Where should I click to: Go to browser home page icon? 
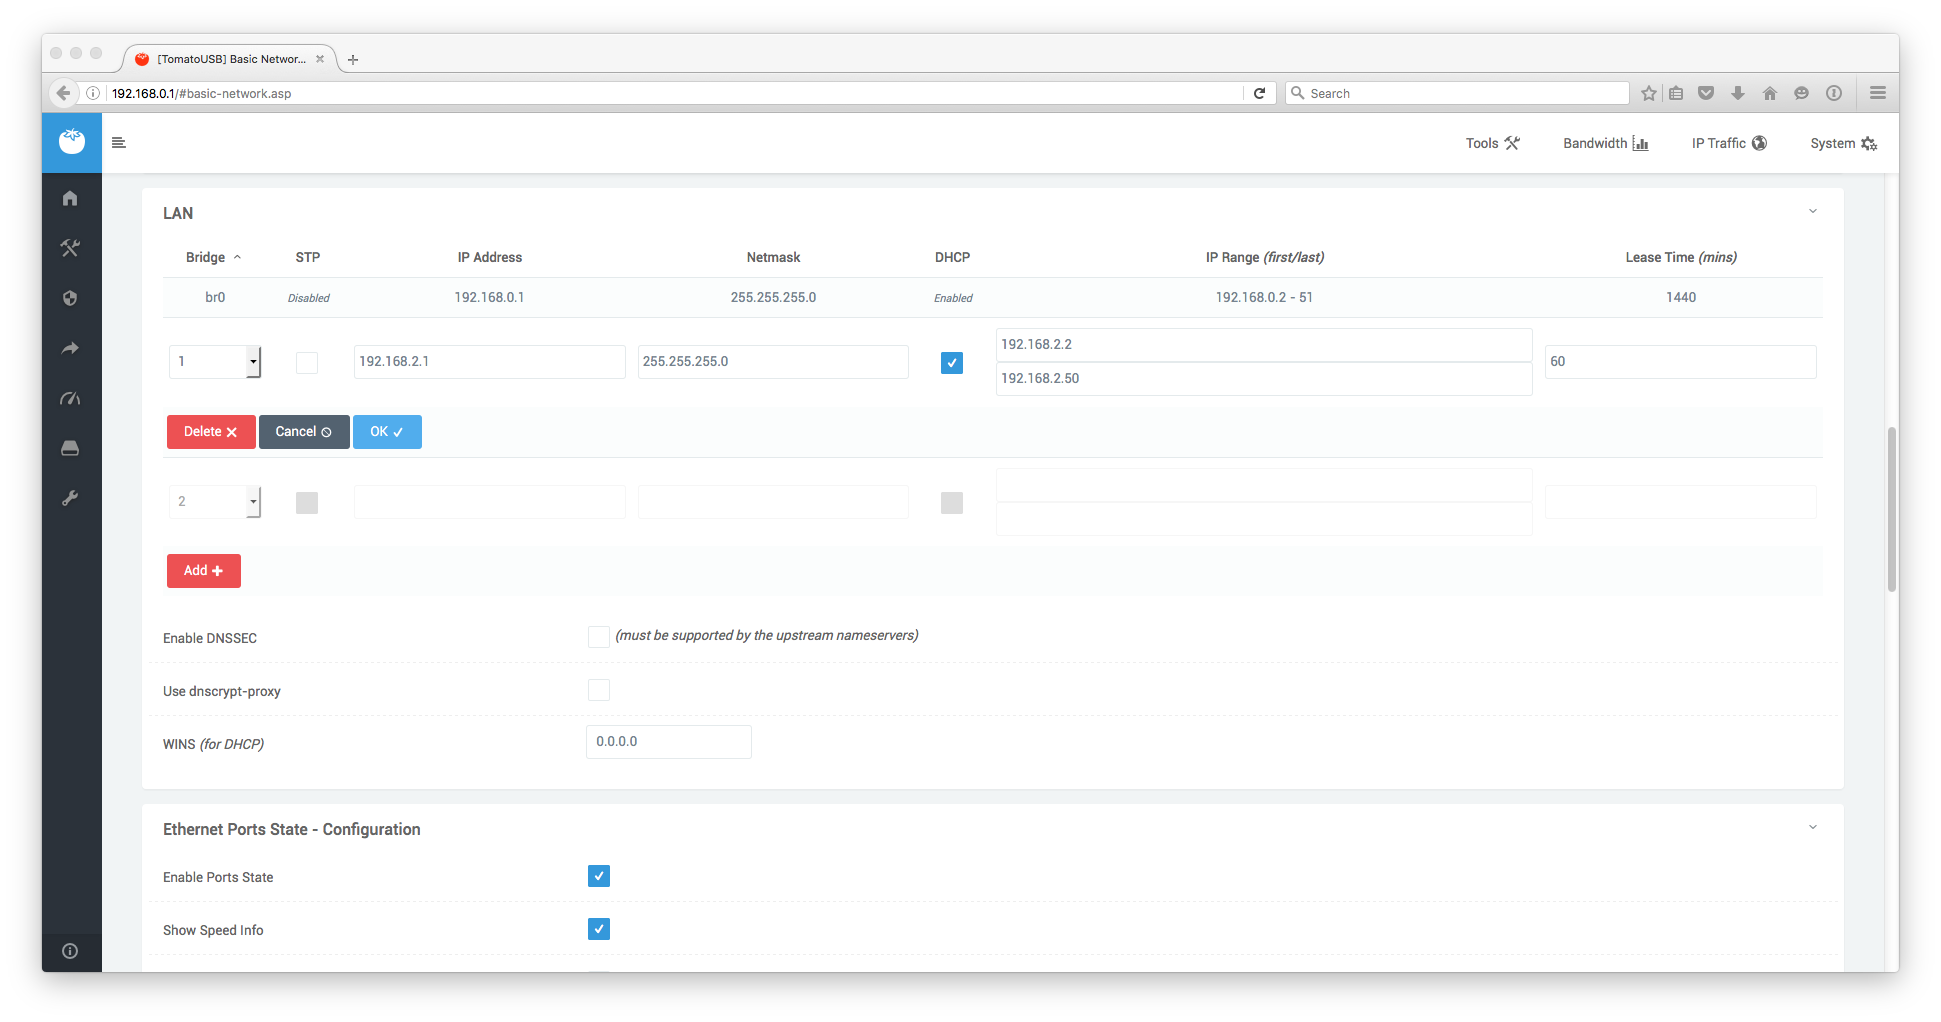point(1770,93)
